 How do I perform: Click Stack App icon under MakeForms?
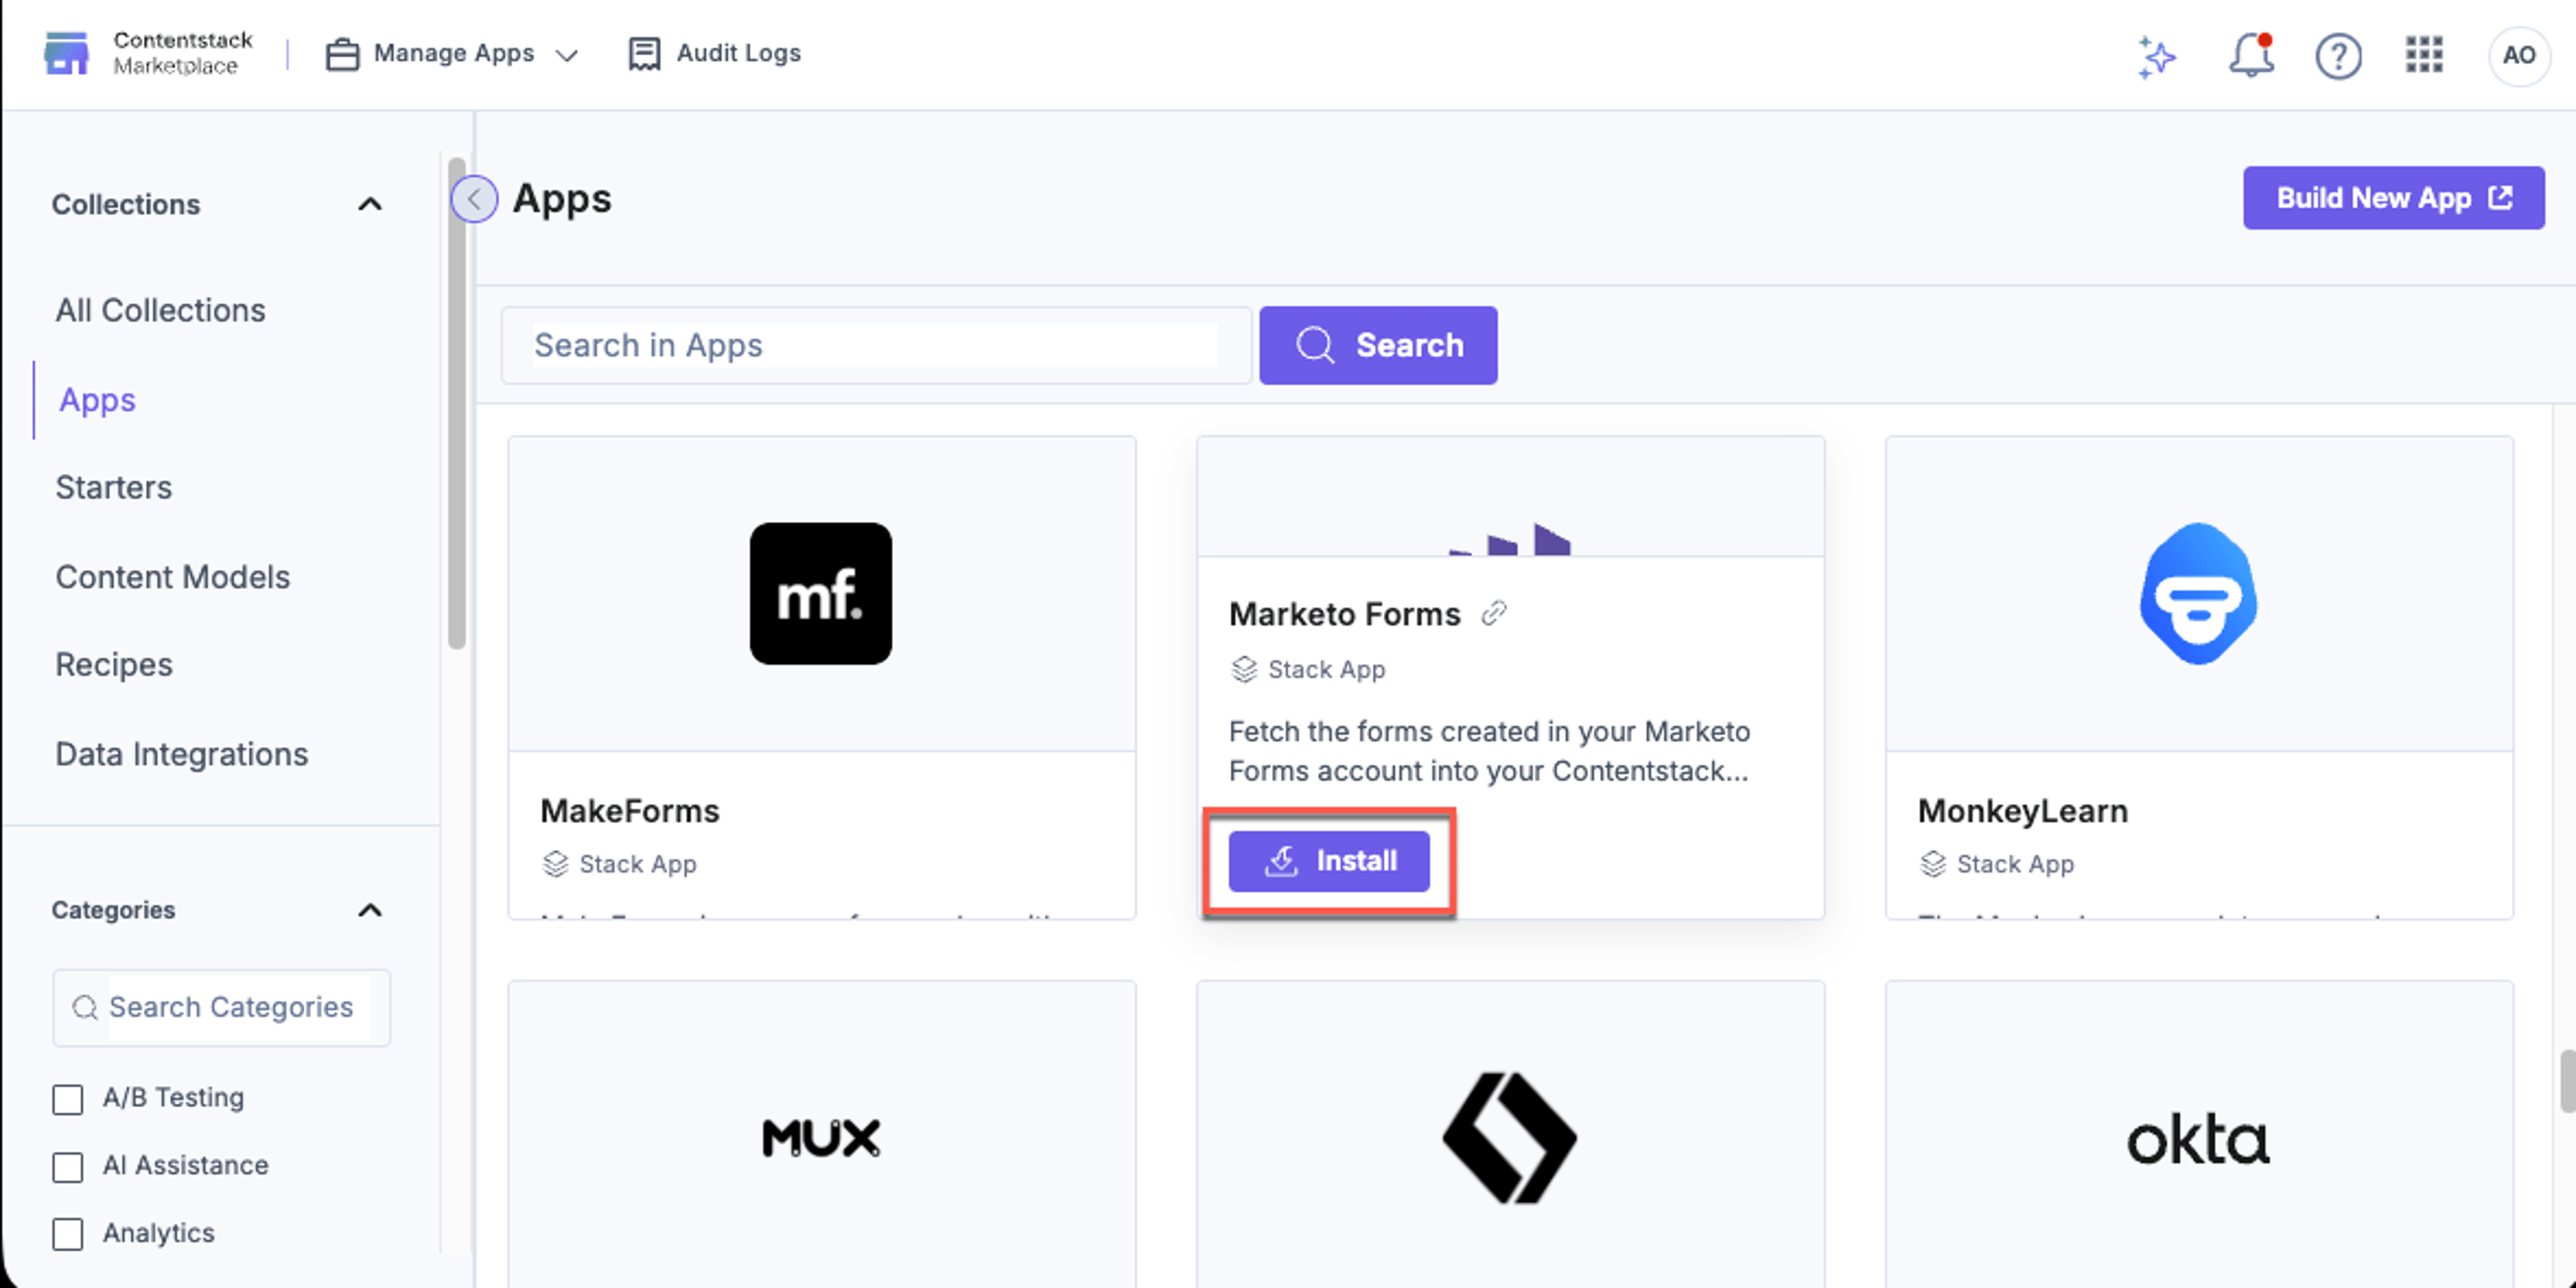(x=555, y=864)
